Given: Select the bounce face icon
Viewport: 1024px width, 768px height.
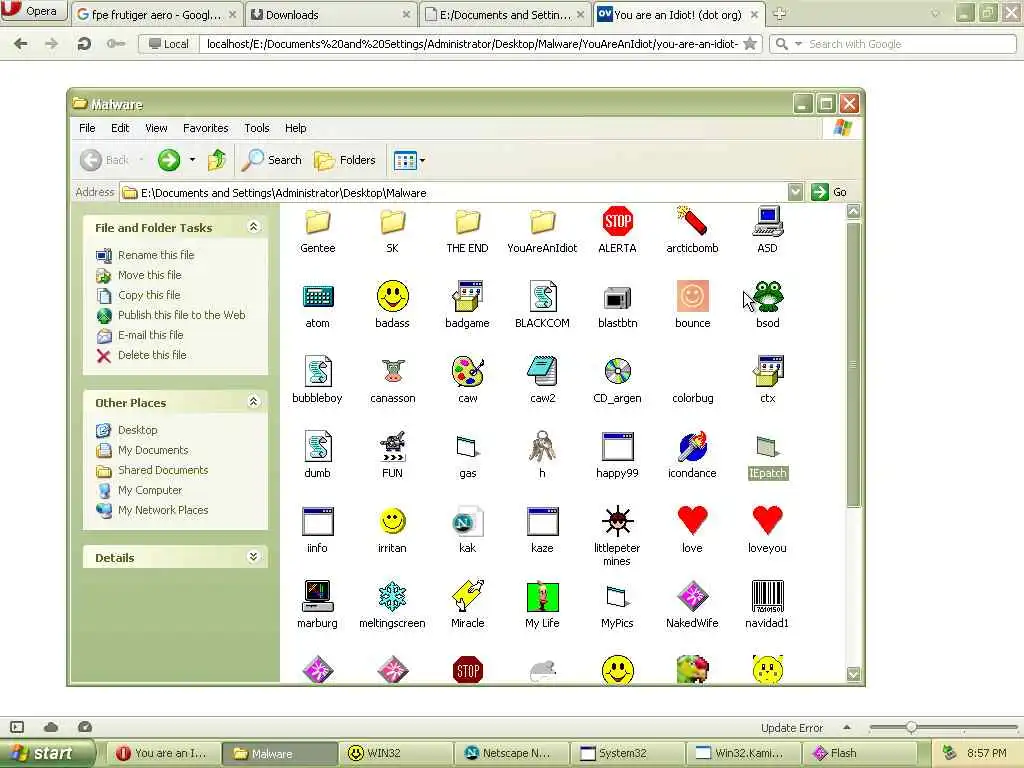Looking at the screenshot, I should pyautogui.click(x=692, y=297).
